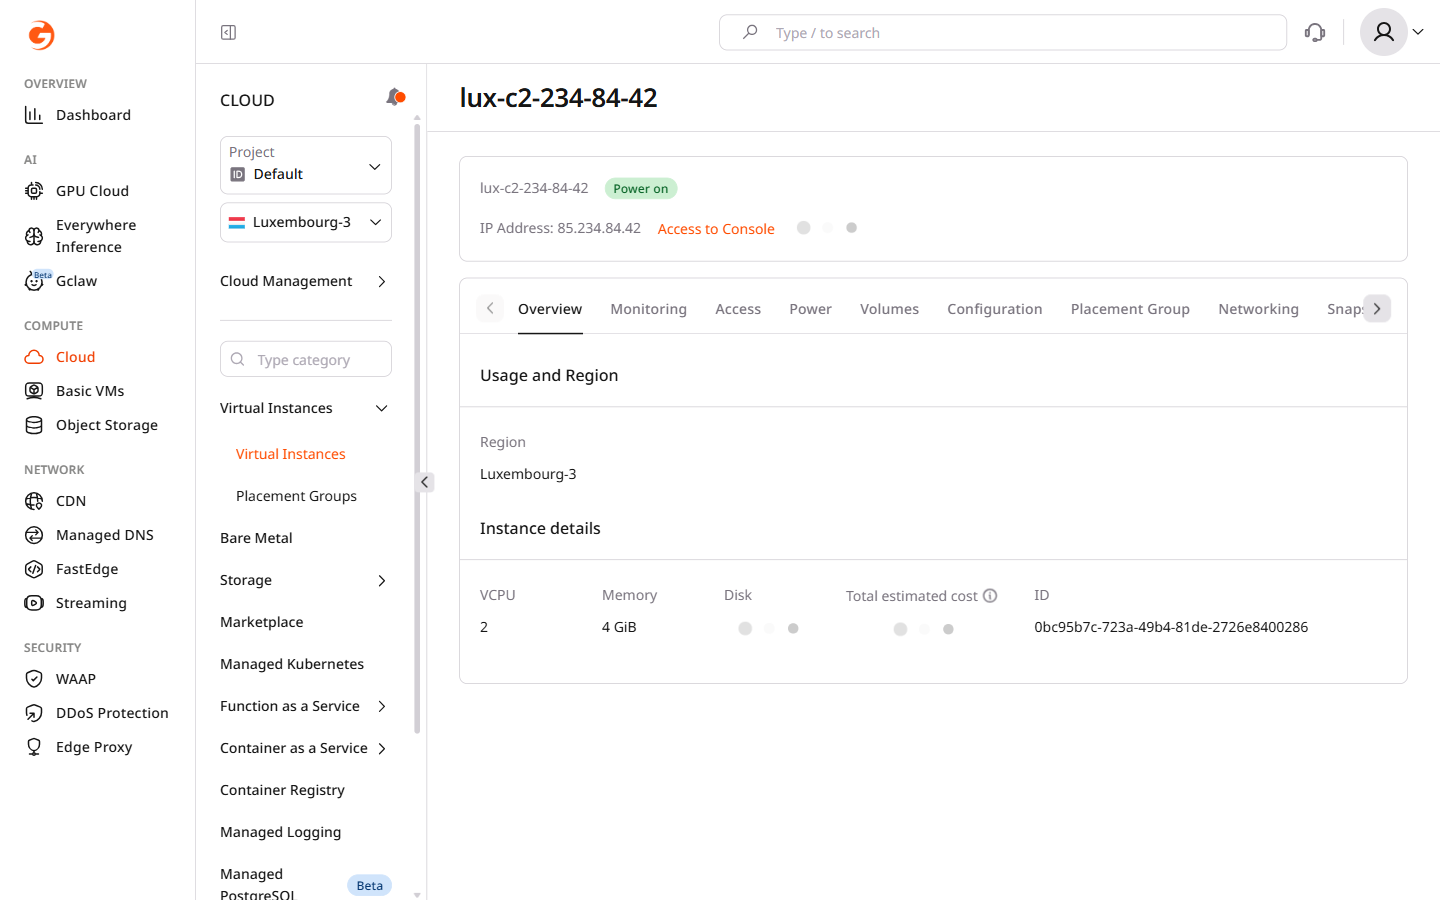Focus the top search bar
Viewport: 1440px width, 900px height.
pos(1003,32)
